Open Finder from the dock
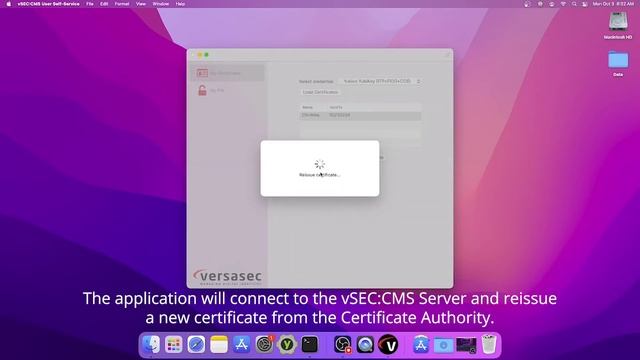 (x=151, y=344)
